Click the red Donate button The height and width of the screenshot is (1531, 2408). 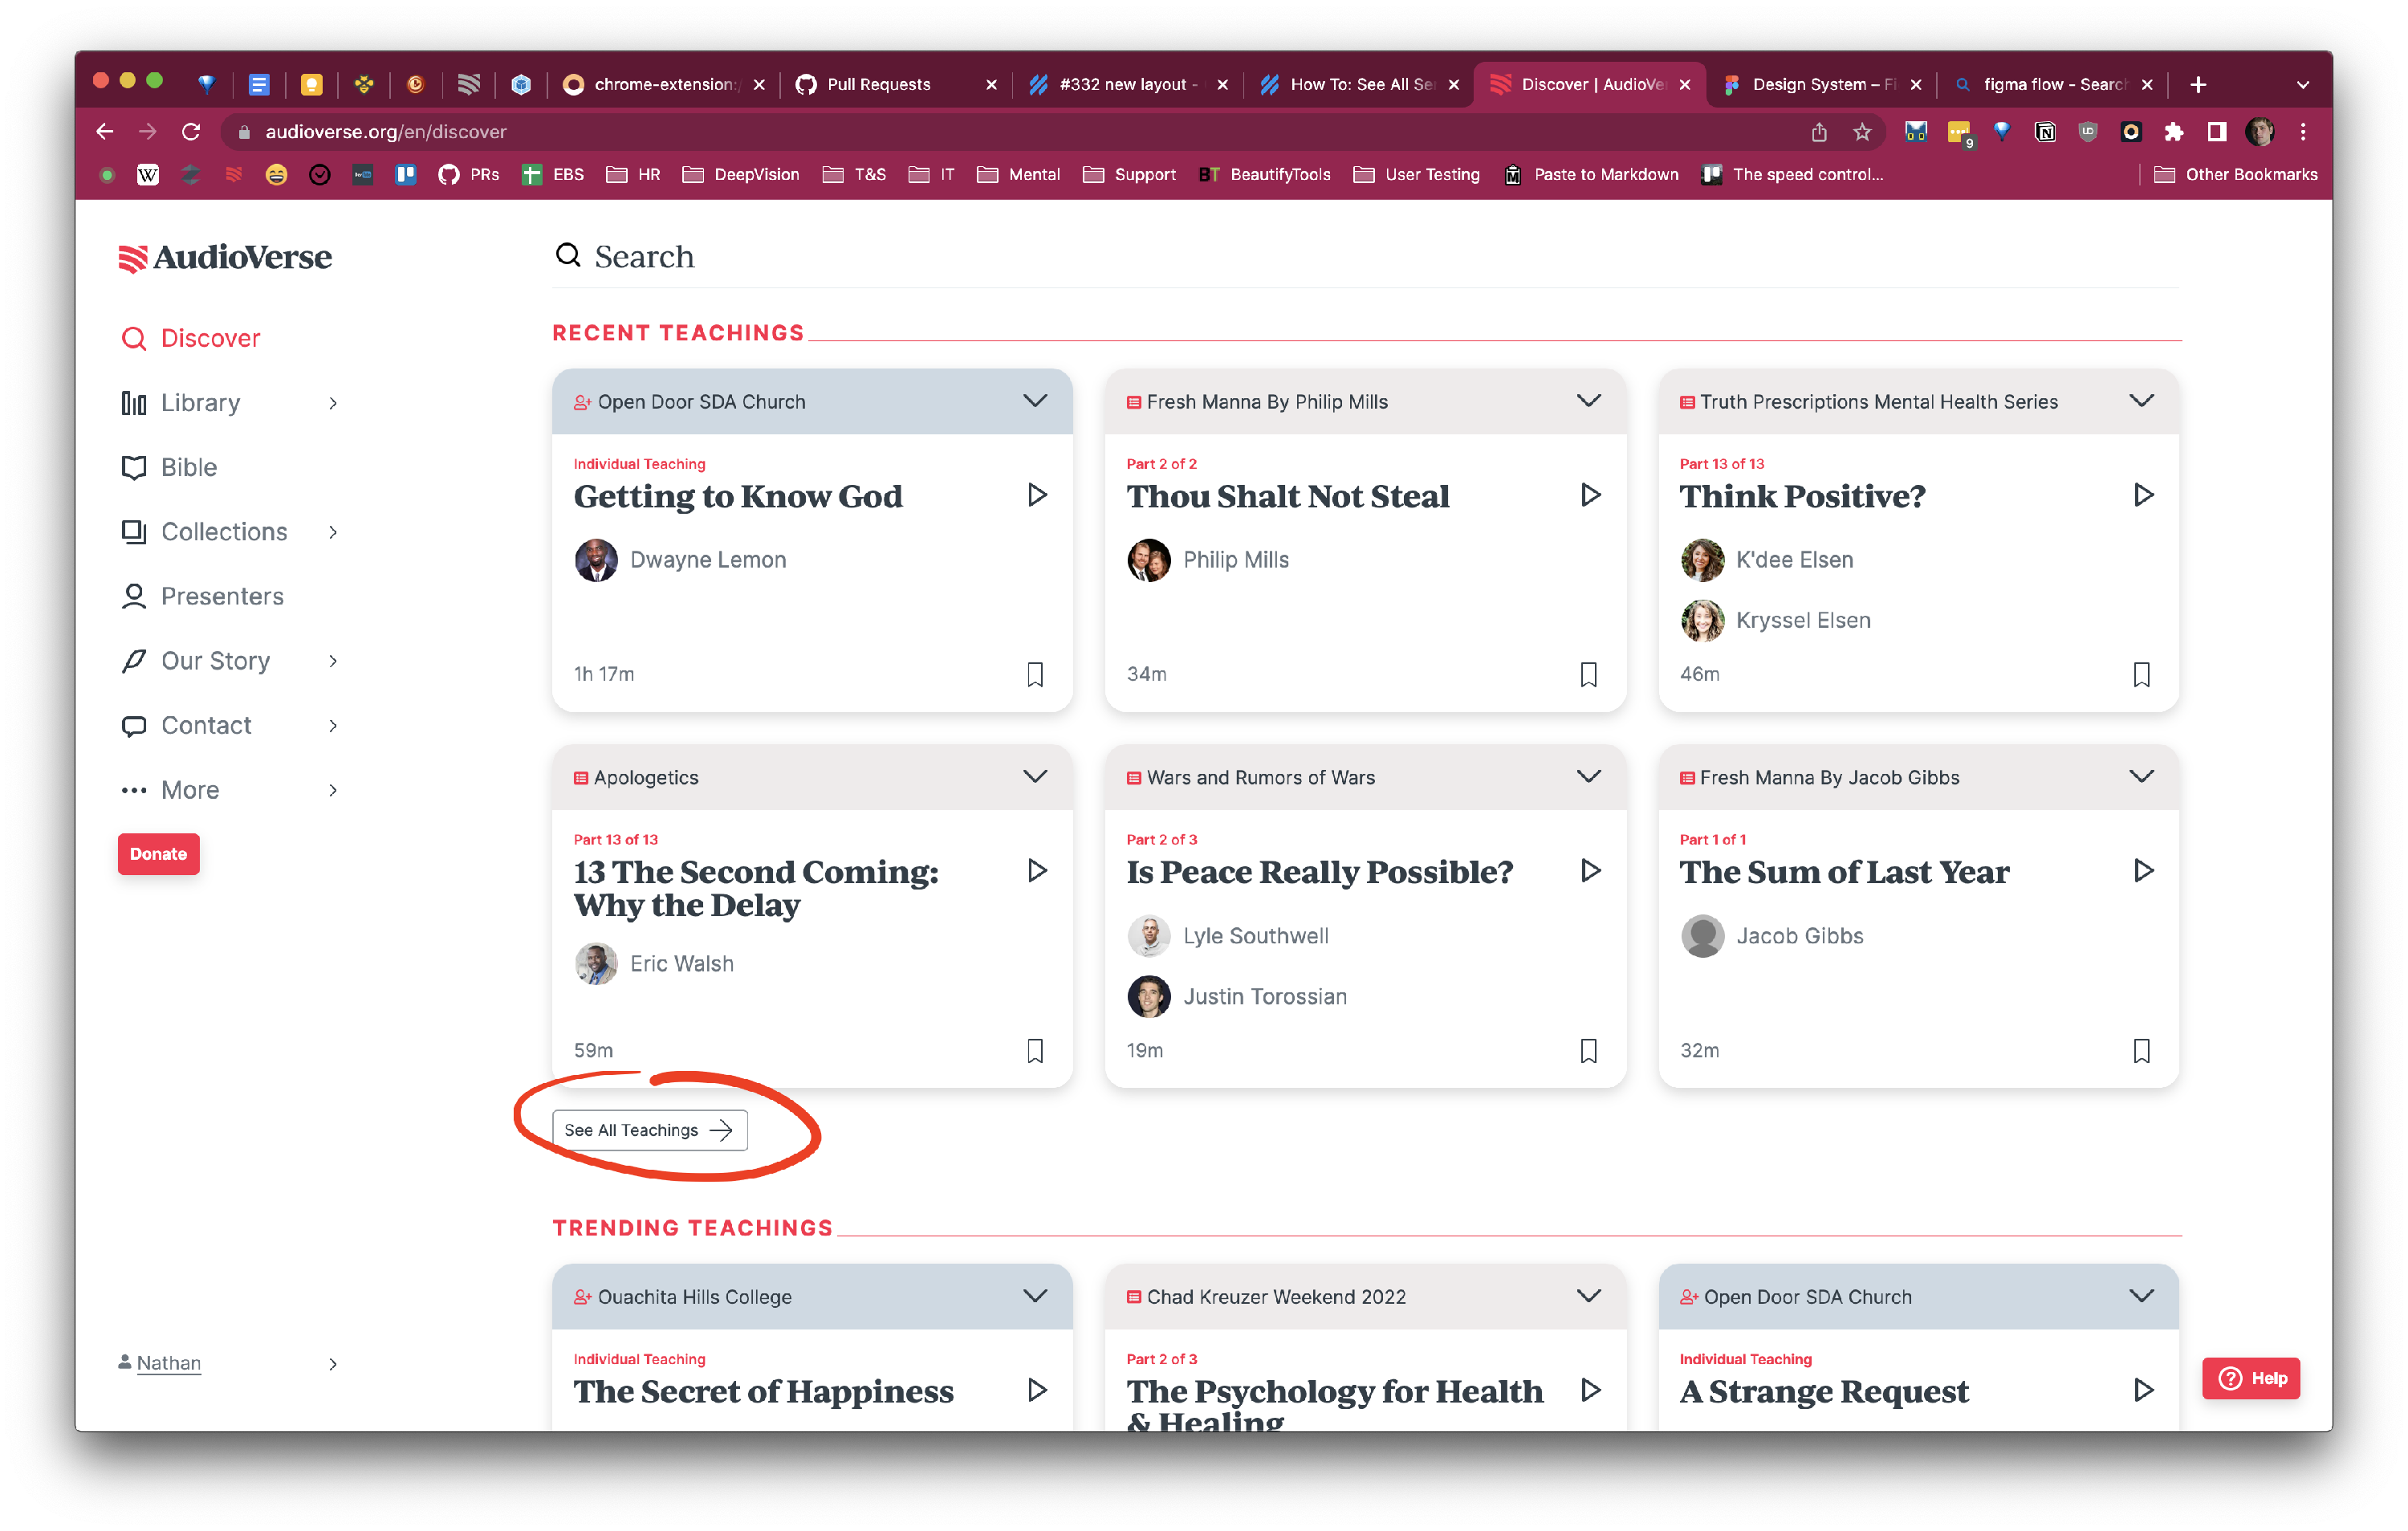(158, 853)
